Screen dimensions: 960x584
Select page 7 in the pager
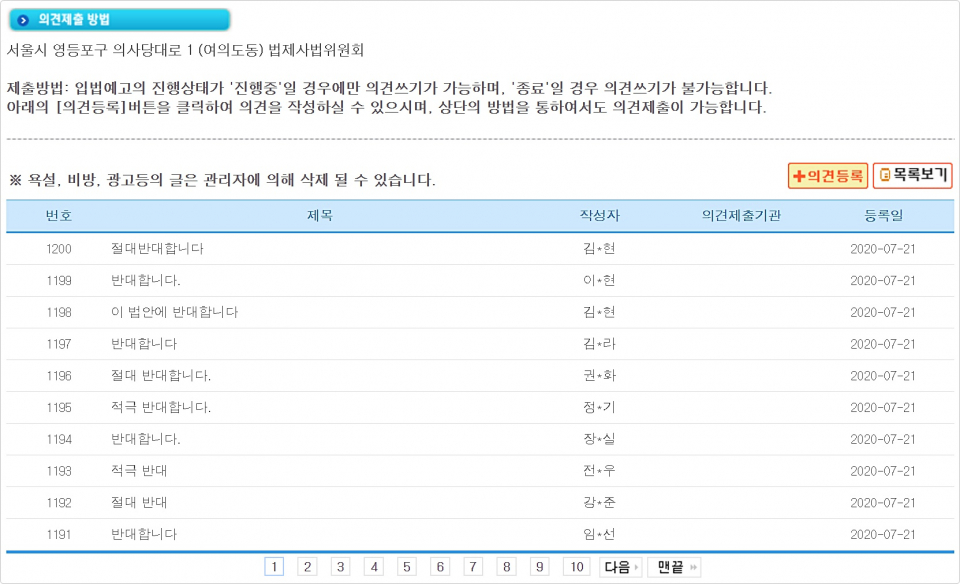coord(473,567)
